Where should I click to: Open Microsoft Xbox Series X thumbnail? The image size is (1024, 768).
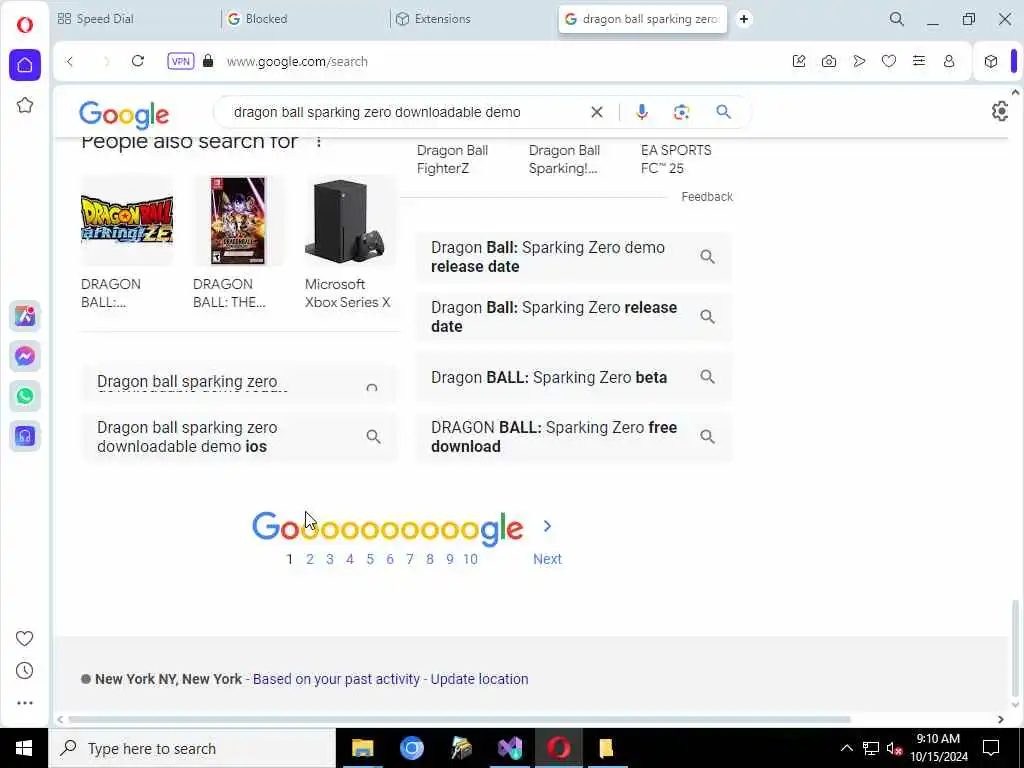351,221
